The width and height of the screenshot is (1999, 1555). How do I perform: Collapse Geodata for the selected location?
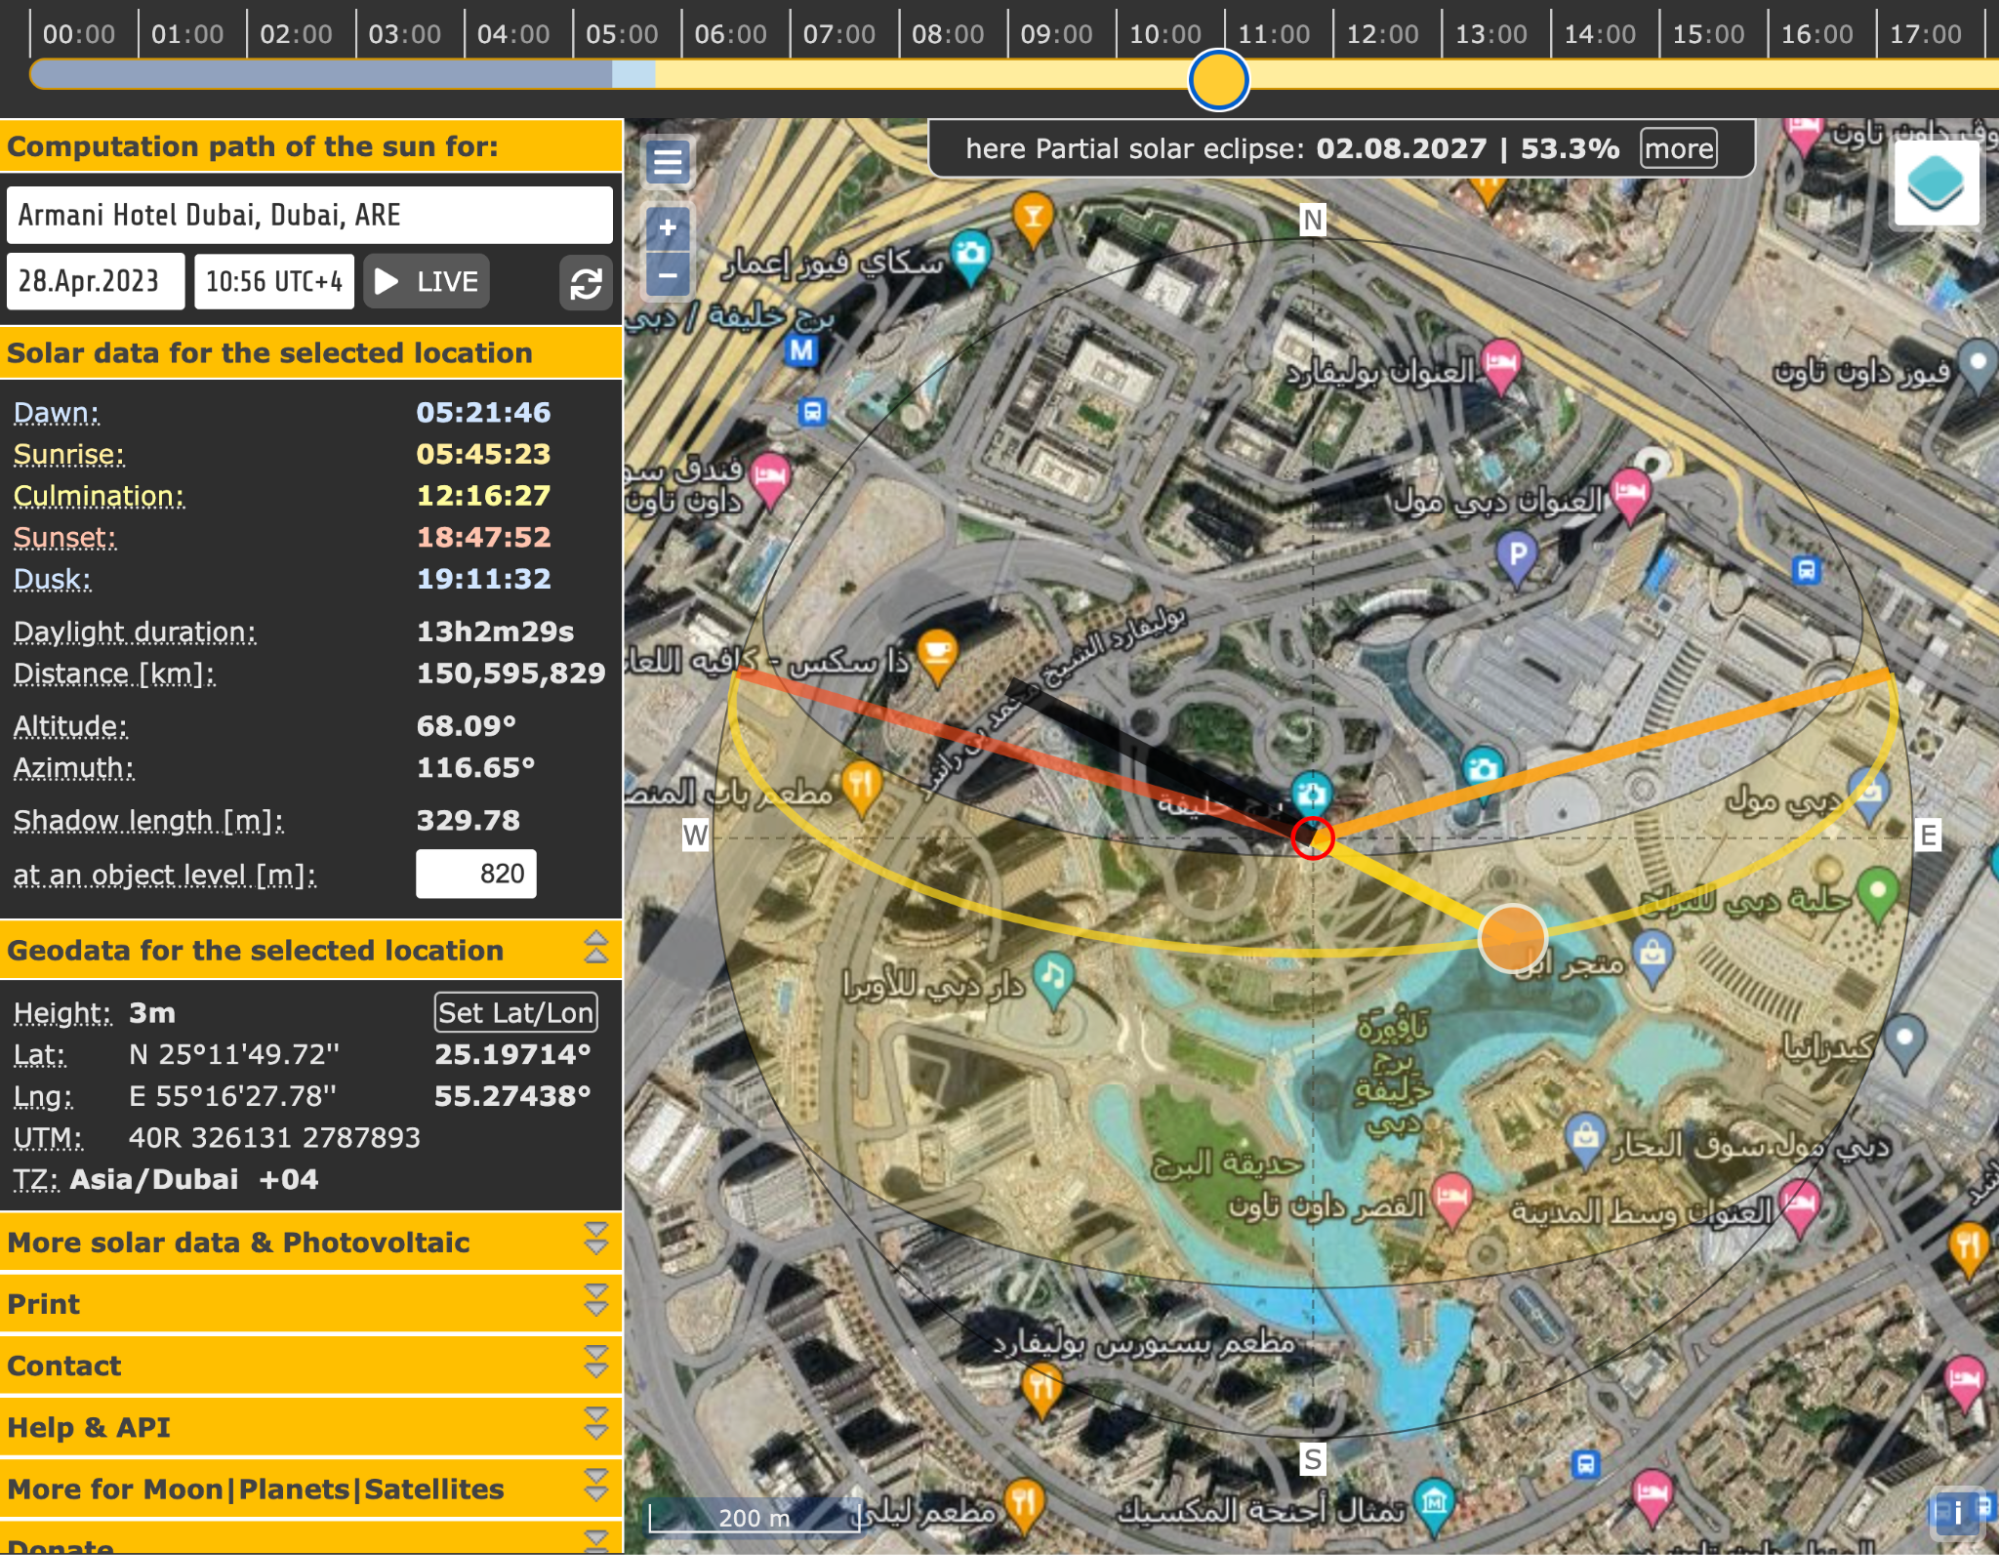pos(596,948)
